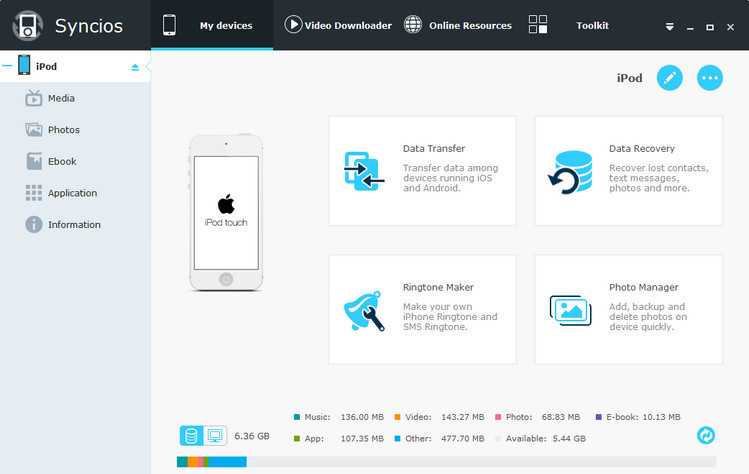The width and height of the screenshot is (749, 474).
Task: Open Information in the sidebar
Action: [75, 224]
